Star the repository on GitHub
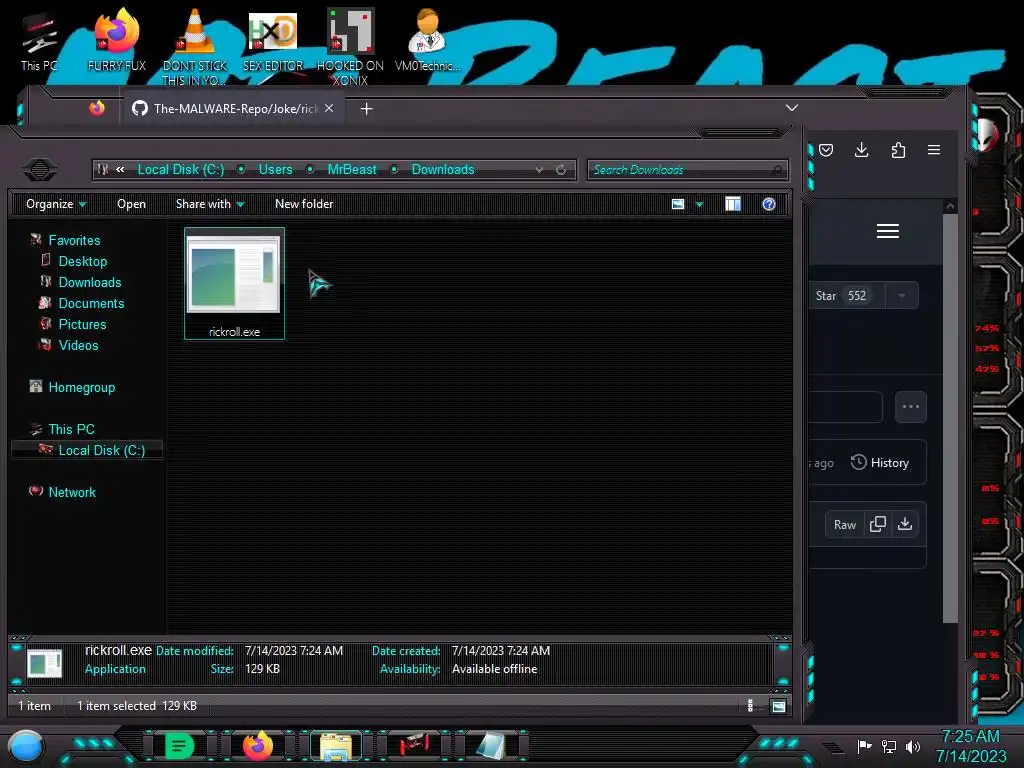1024x768 pixels. (x=846, y=296)
